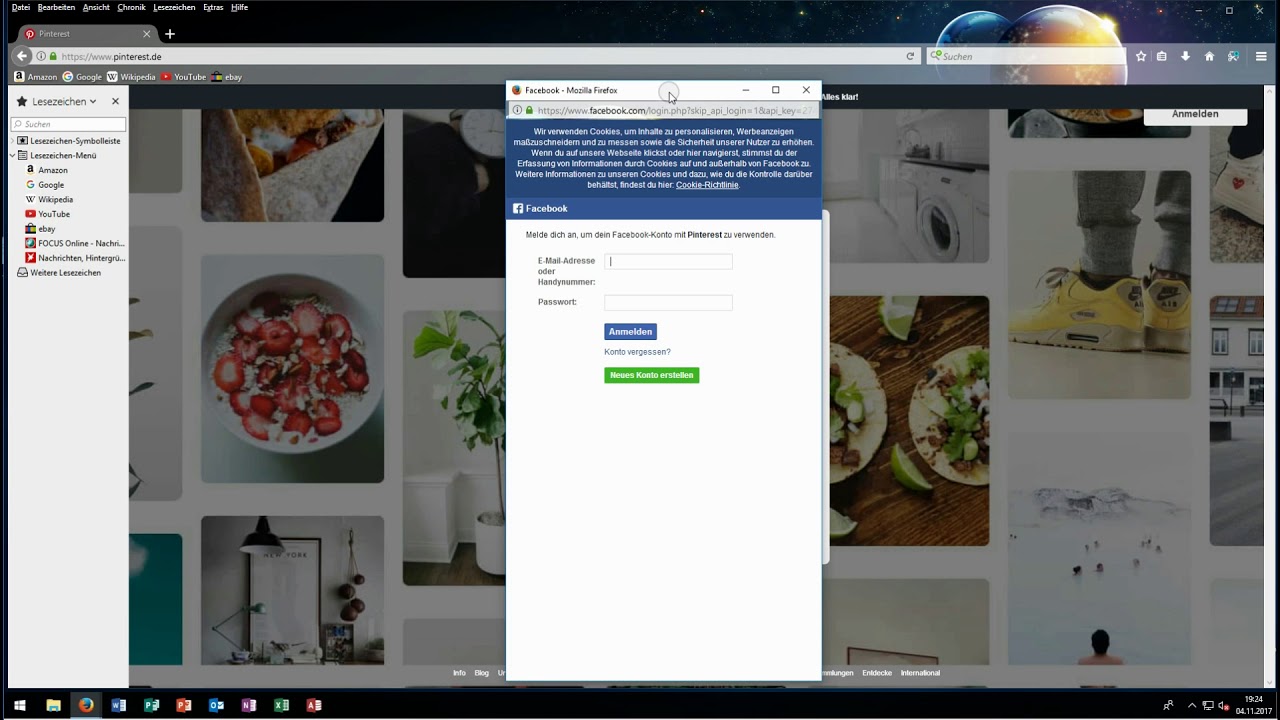The height and width of the screenshot is (720, 1280).
Task: Open File Explorer from taskbar
Action: tap(54, 705)
